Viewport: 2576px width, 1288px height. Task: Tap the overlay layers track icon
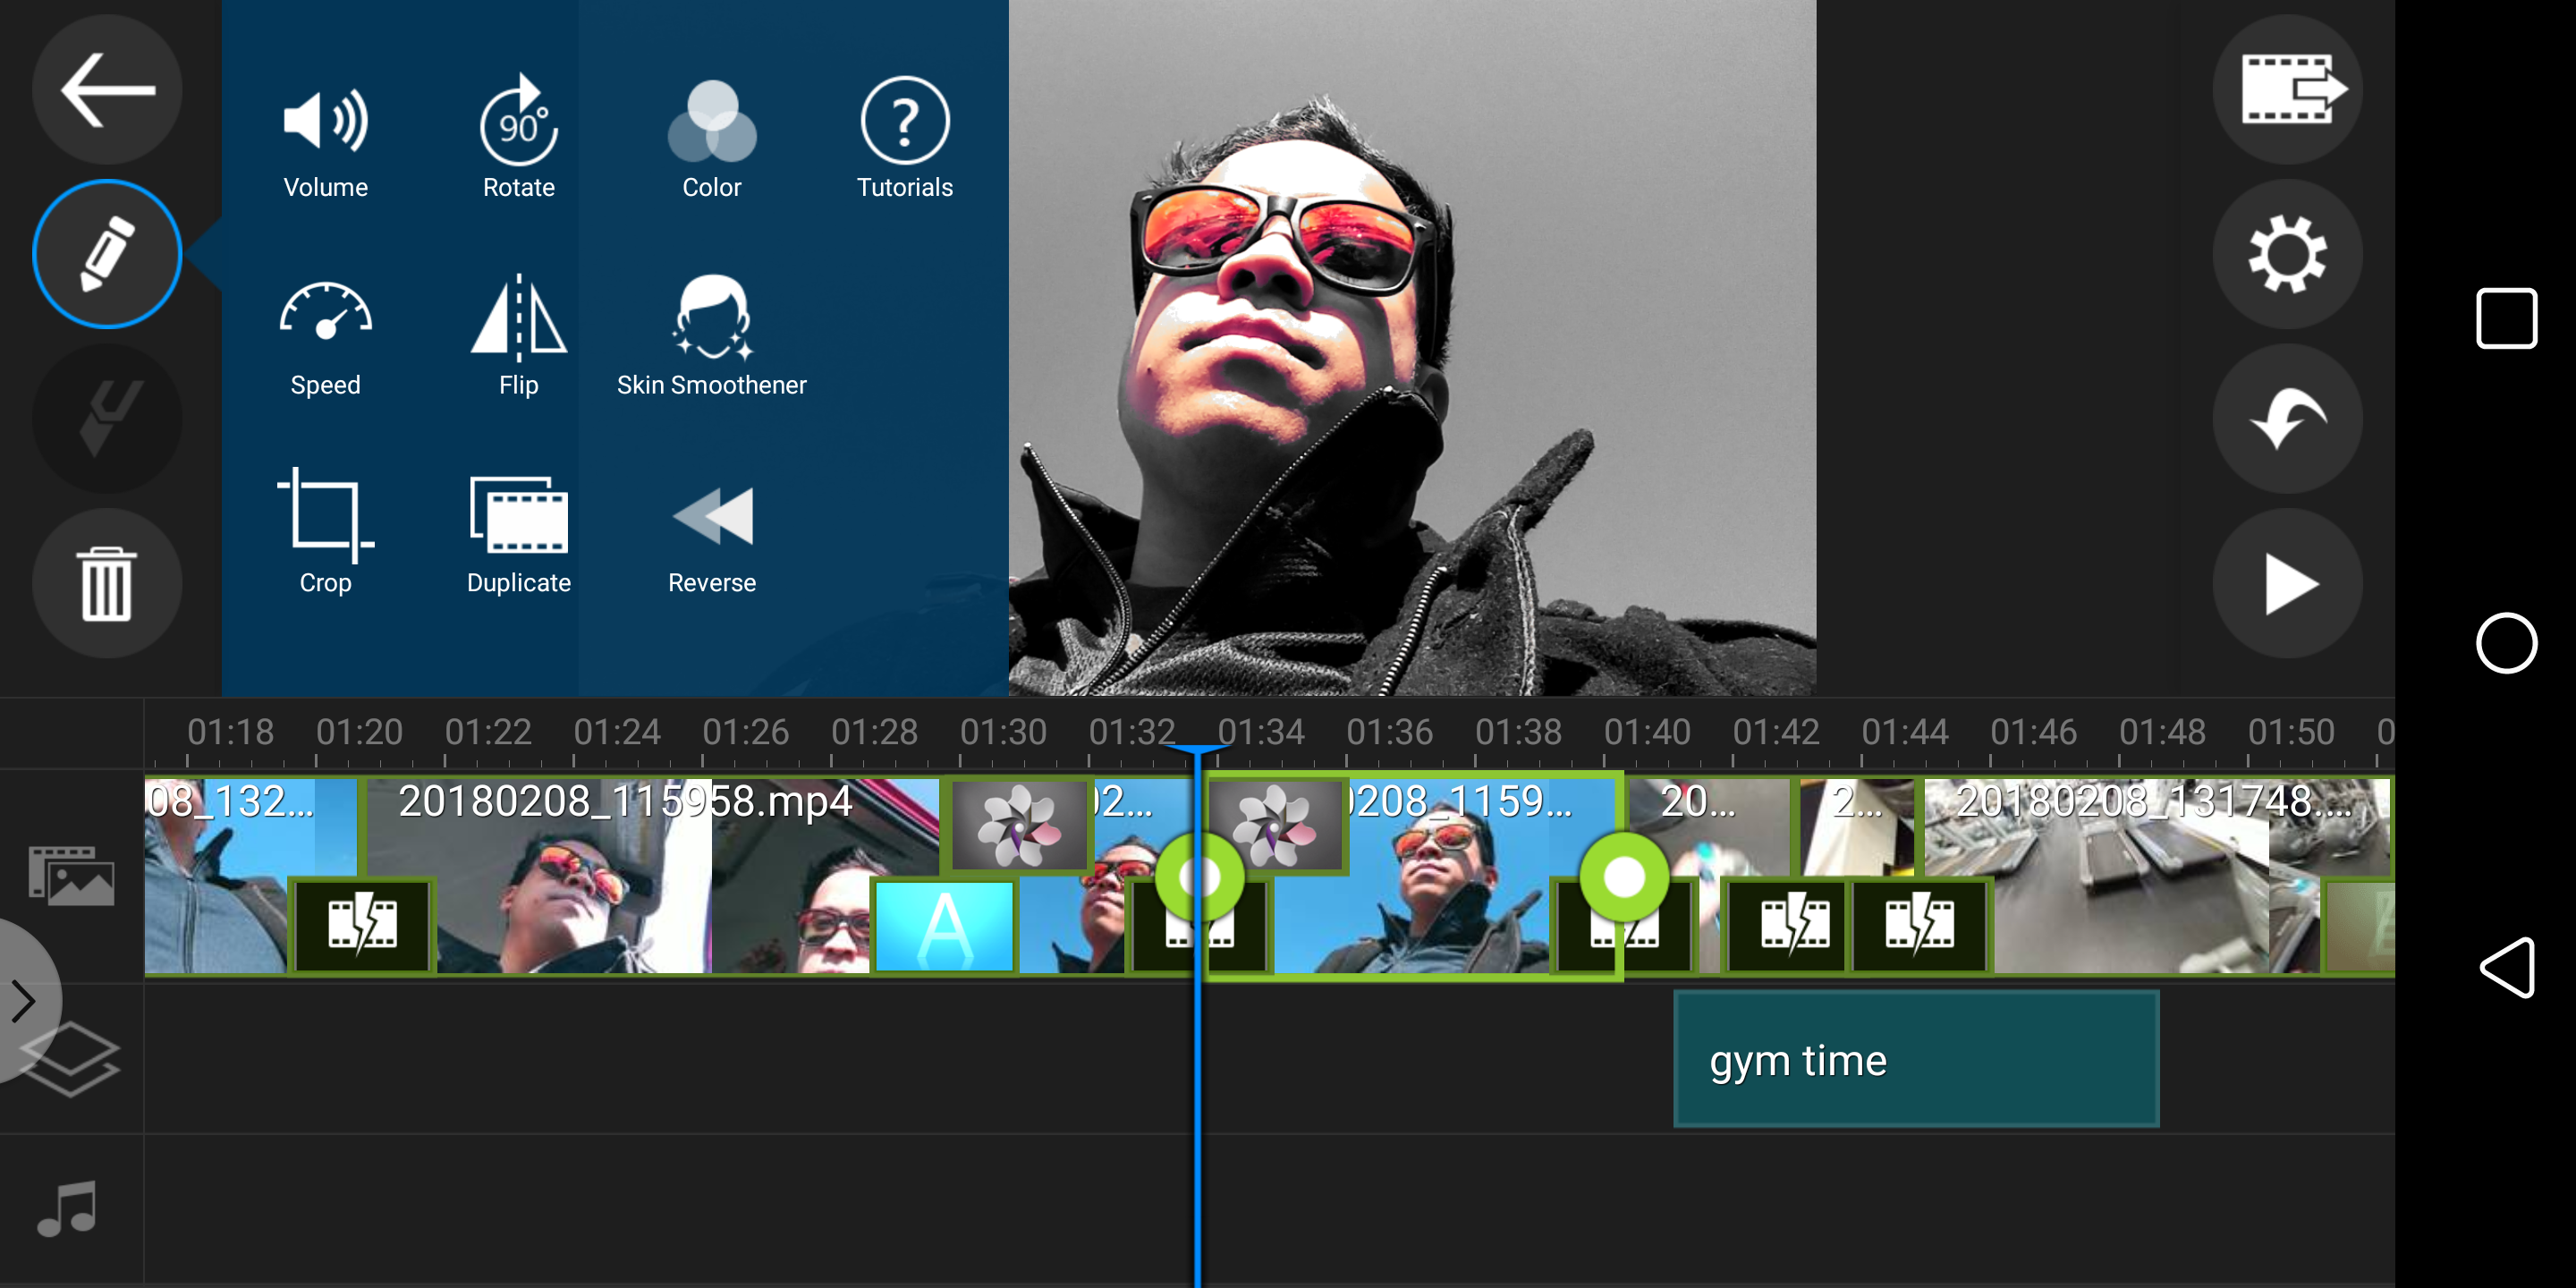(70, 1058)
